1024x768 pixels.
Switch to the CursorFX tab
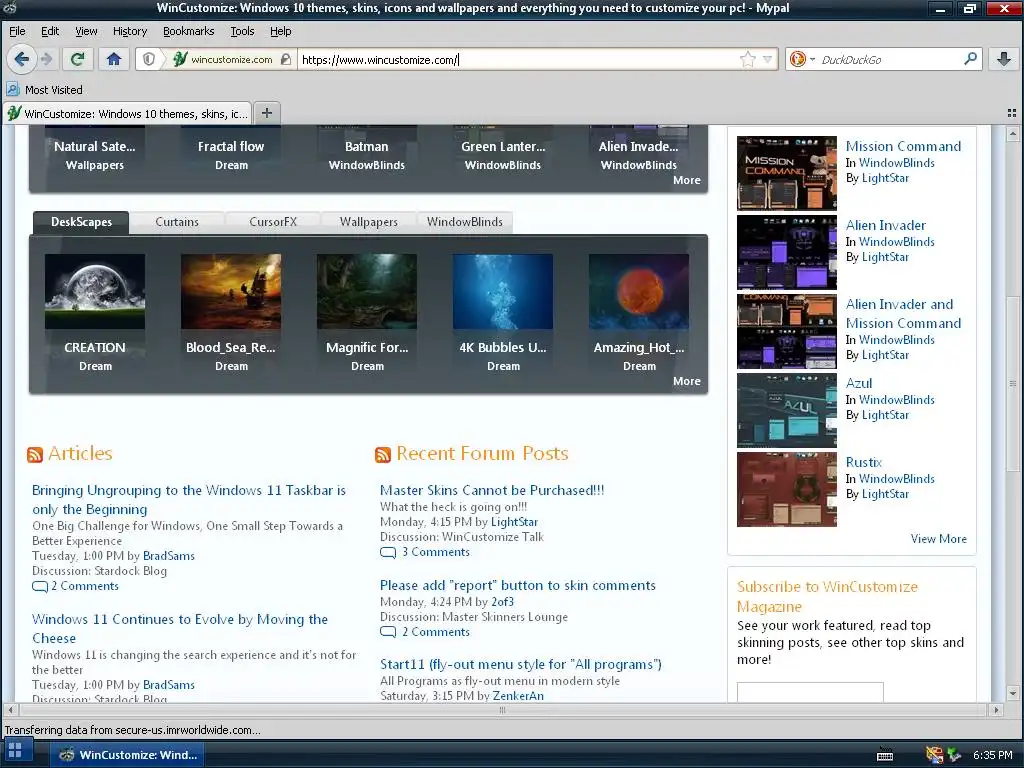(x=273, y=222)
